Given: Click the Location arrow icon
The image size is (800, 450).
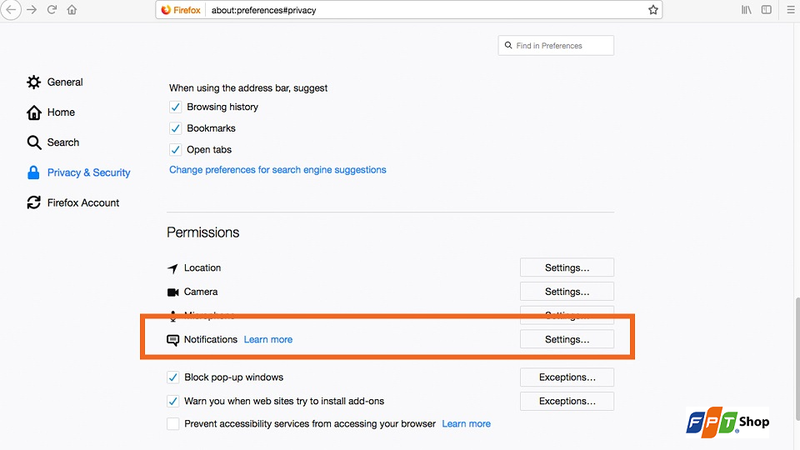Looking at the screenshot, I should 173,268.
